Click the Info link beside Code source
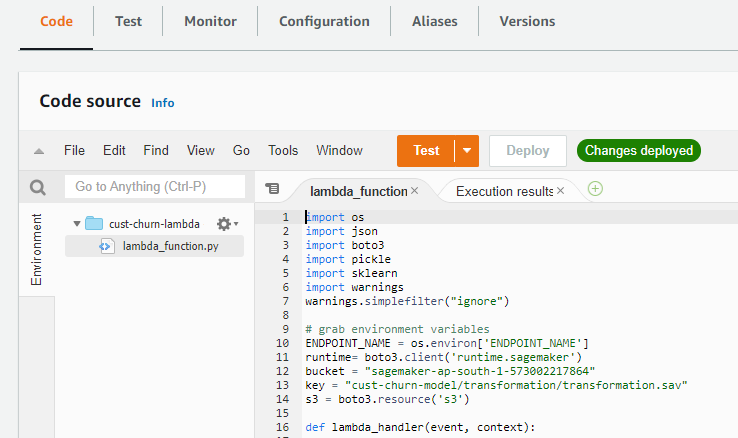This screenshot has width=738, height=438. click(x=162, y=103)
